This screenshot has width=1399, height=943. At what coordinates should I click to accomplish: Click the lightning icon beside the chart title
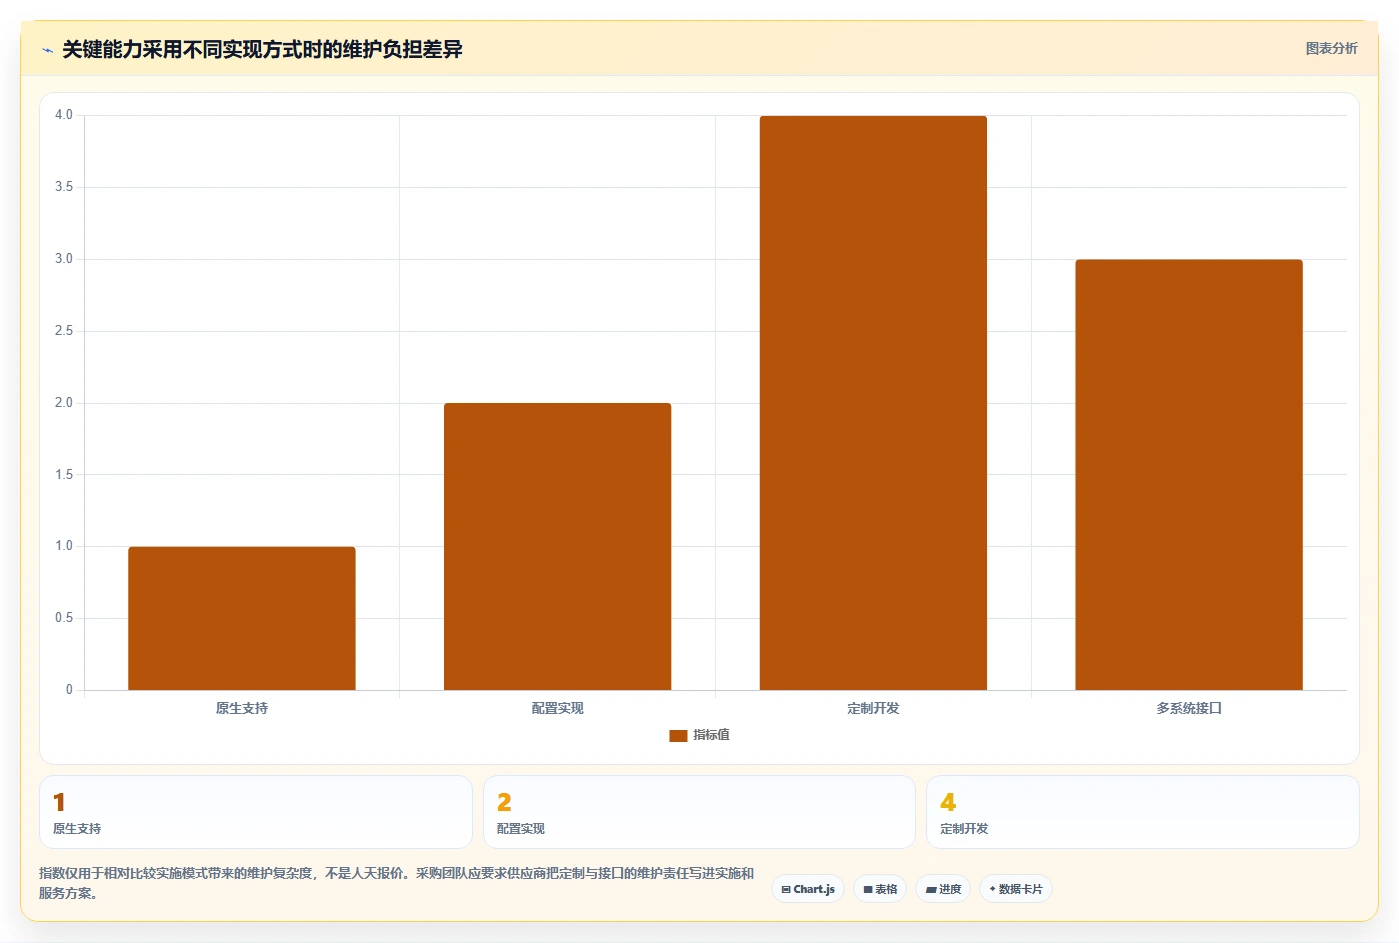point(47,50)
